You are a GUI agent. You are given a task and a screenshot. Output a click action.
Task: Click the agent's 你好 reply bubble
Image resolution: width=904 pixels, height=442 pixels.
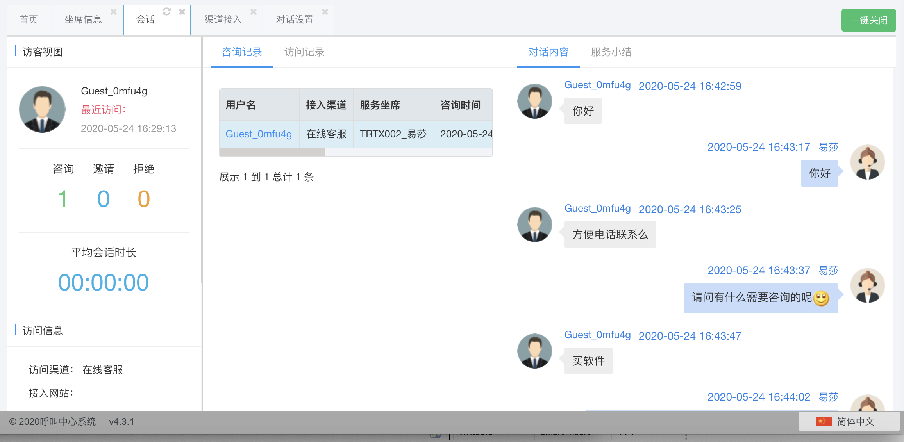[x=819, y=173]
